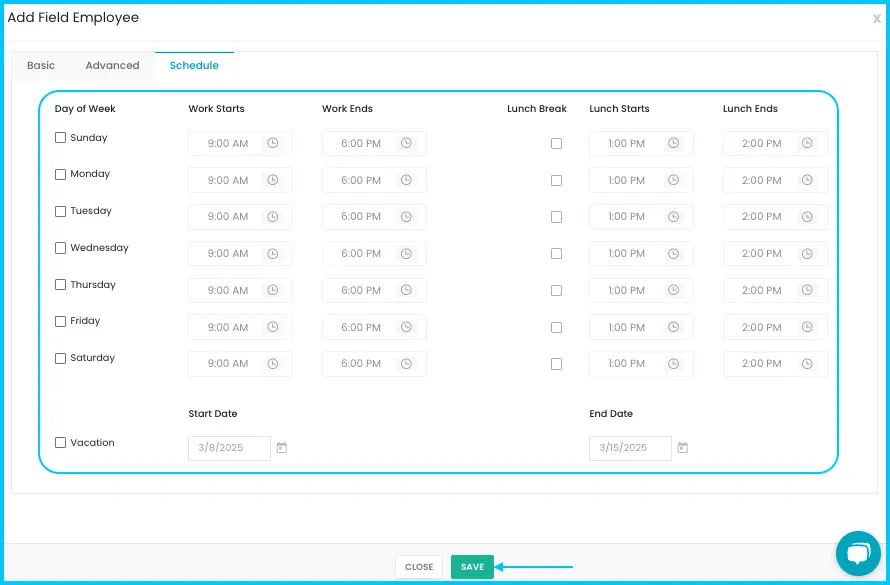Enable Lunch Break for Monday
The height and width of the screenshot is (585, 890).
tap(556, 180)
